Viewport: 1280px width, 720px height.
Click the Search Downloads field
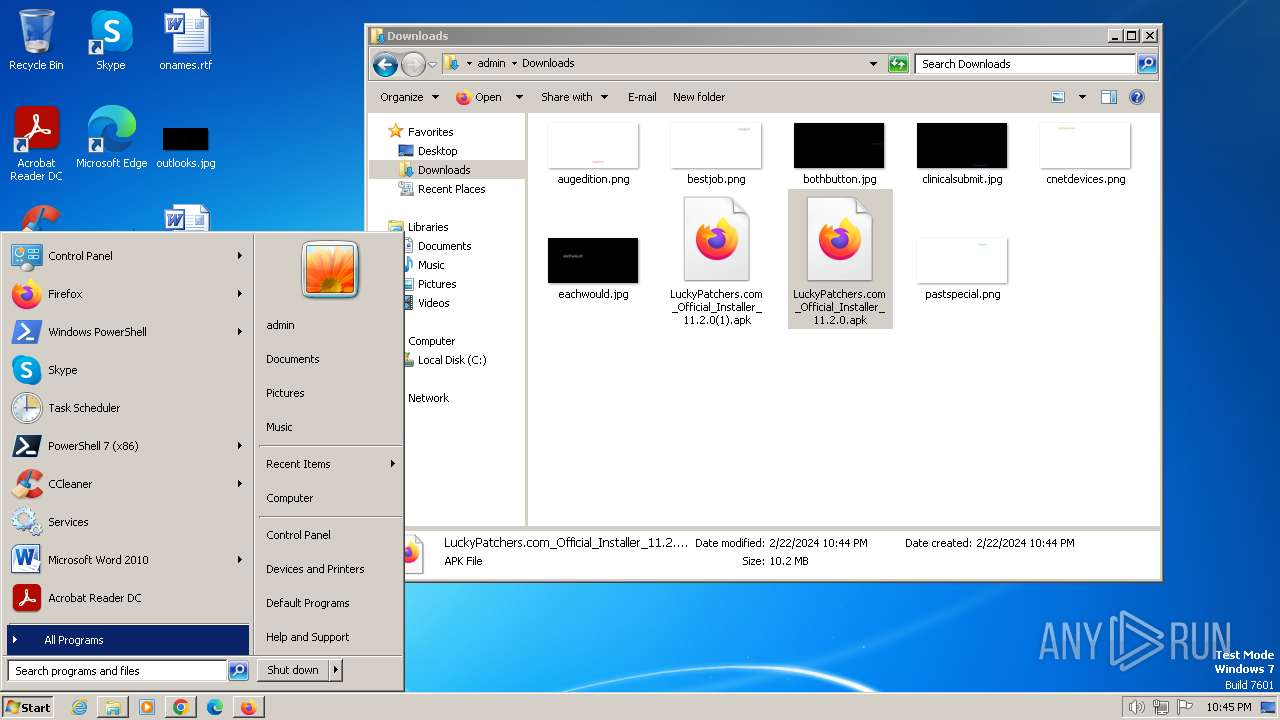tap(1026, 64)
